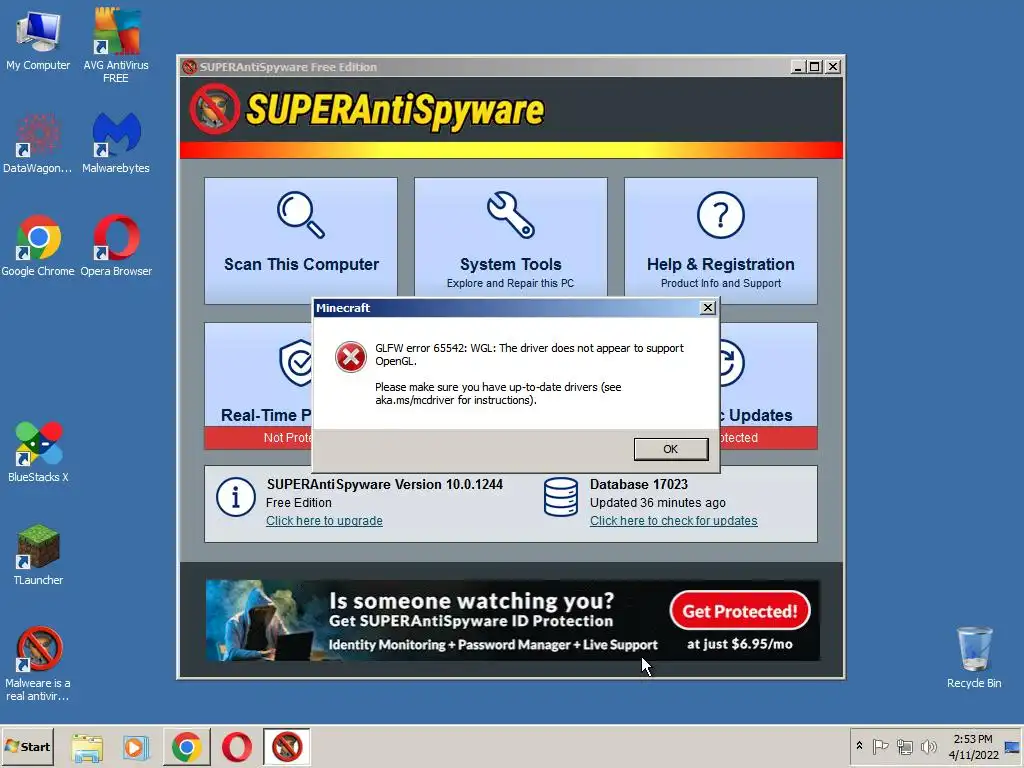Image resolution: width=1024 pixels, height=768 pixels.
Task: Click the Start button
Action: 27,746
